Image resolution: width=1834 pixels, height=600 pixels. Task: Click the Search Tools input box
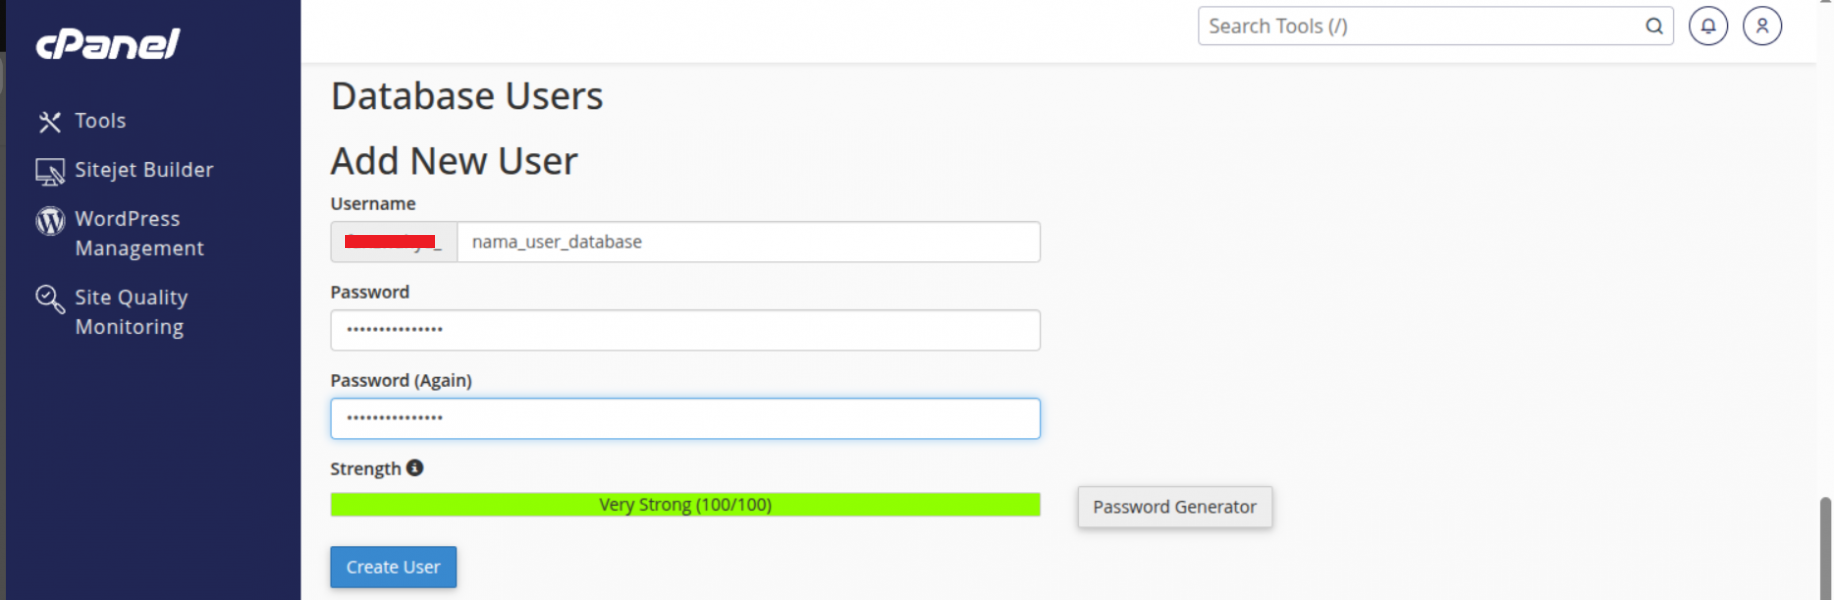1420,26
